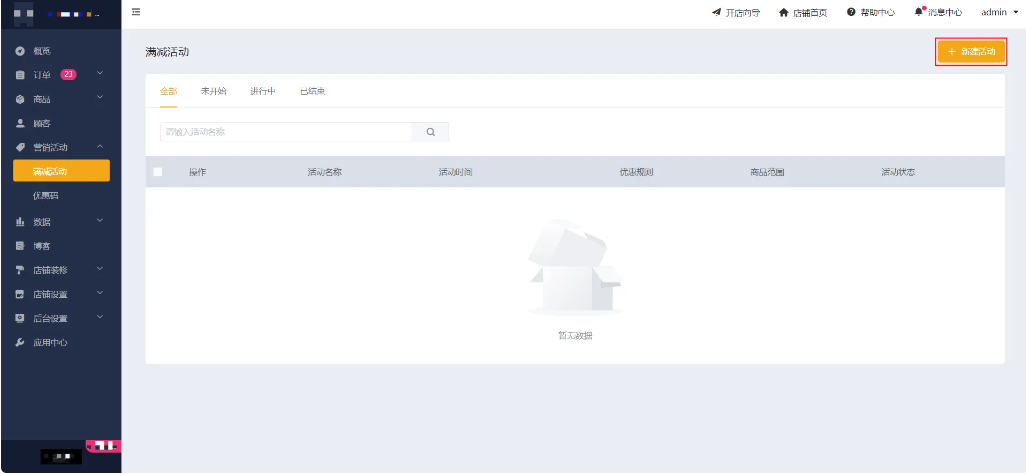
Task: Click the 活动名称 column header
Action: tap(325, 172)
